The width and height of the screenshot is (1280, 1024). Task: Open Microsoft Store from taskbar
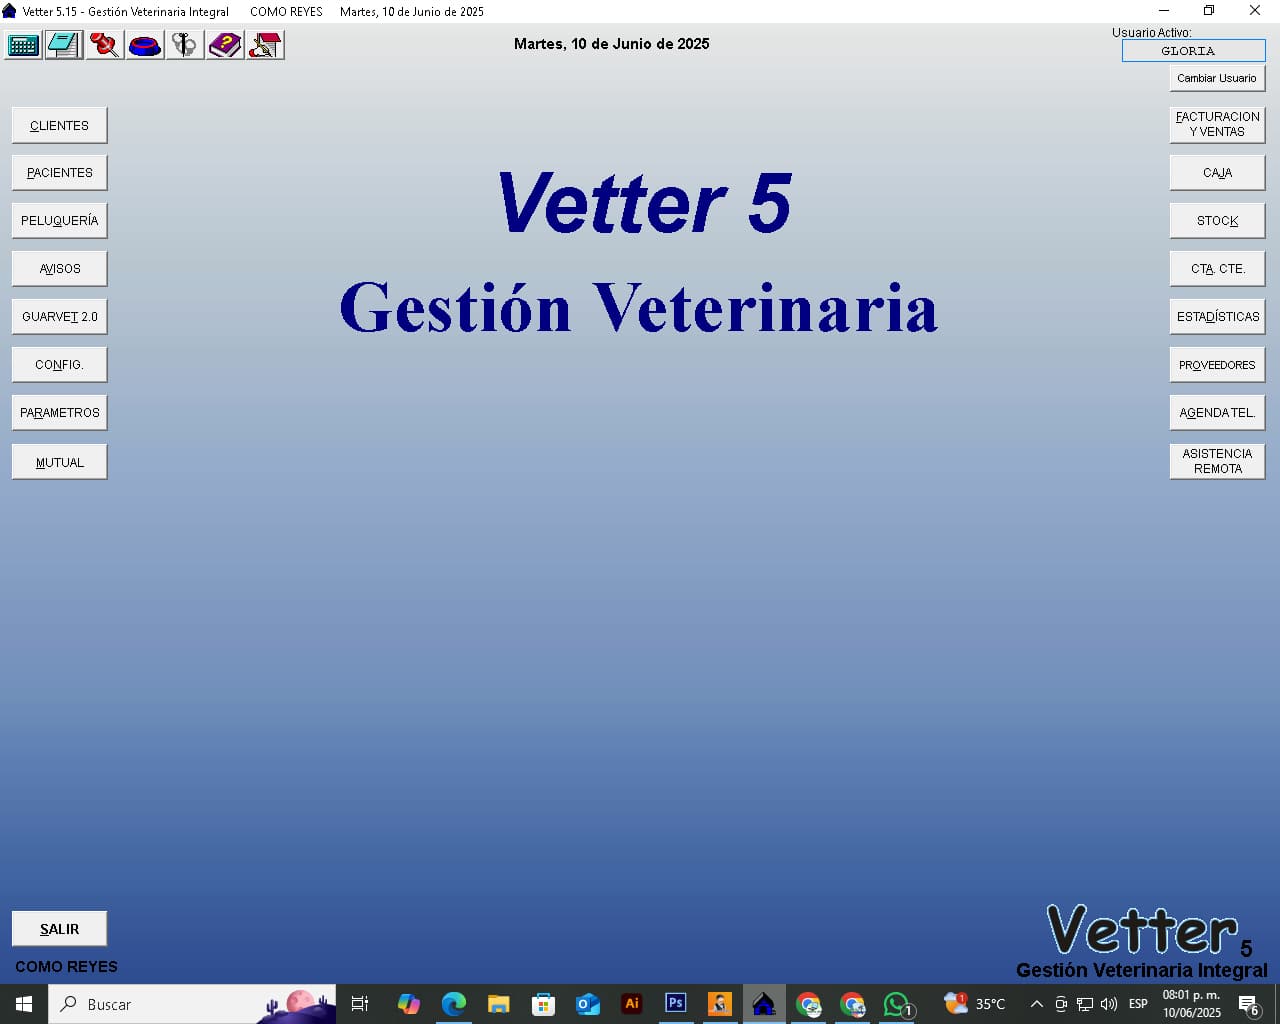pyautogui.click(x=543, y=1004)
